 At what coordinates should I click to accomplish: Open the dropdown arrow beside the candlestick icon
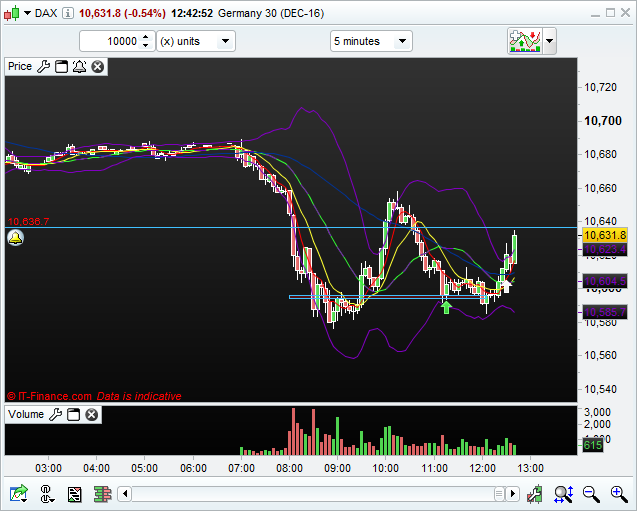(27, 13)
